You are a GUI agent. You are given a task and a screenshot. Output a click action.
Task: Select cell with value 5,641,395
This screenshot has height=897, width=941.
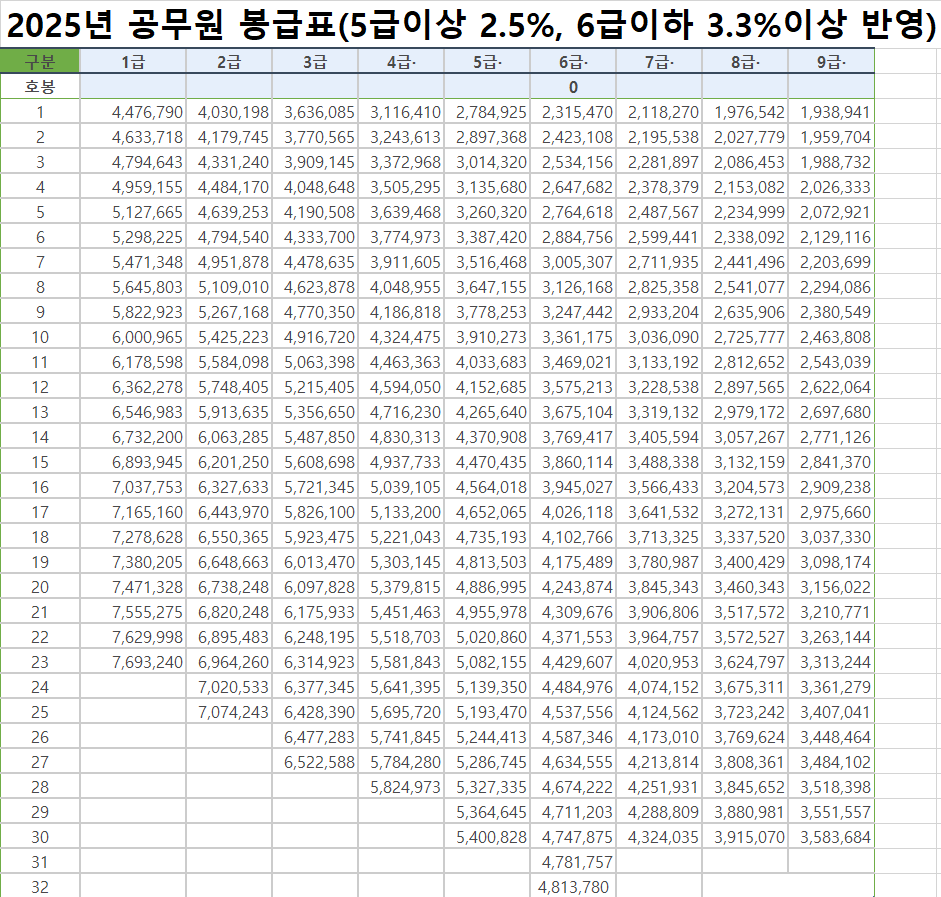coord(401,687)
